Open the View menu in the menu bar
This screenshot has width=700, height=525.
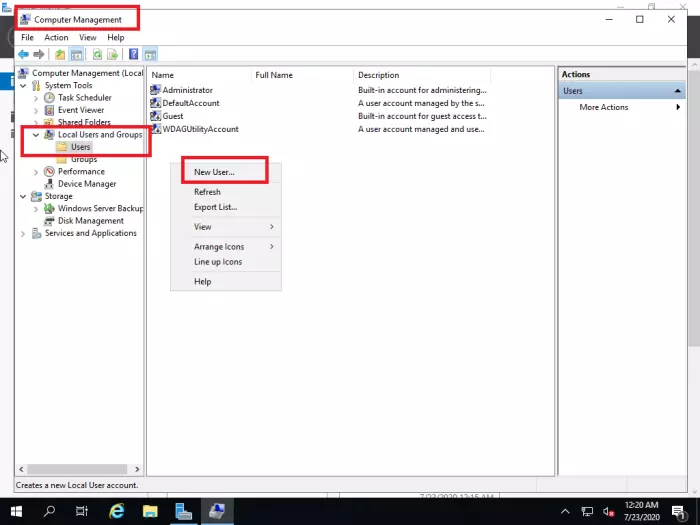coord(88,38)
